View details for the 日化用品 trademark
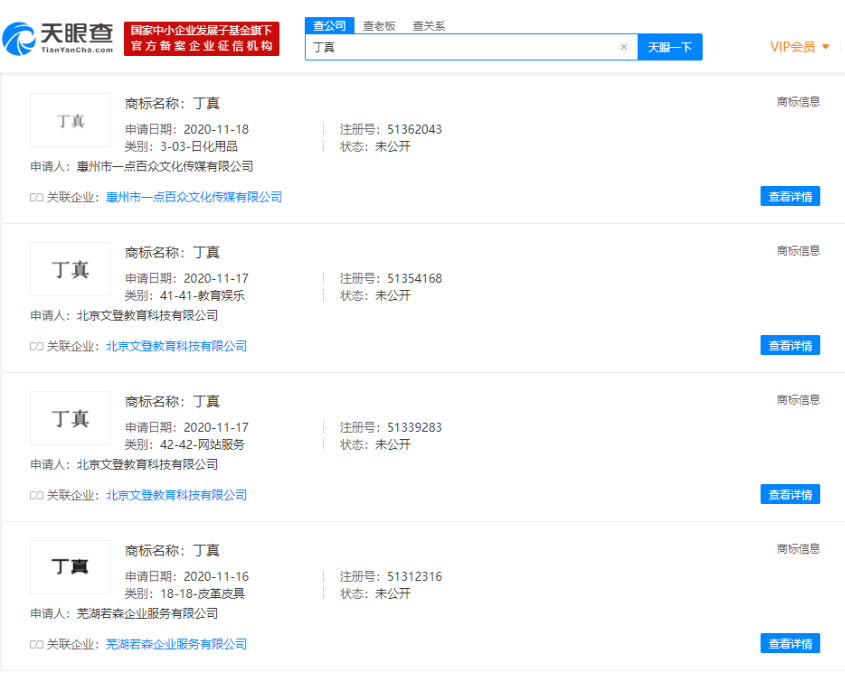The height and width of the screenshot is (676, 845). pyautogui.click(x=790, y=196)
